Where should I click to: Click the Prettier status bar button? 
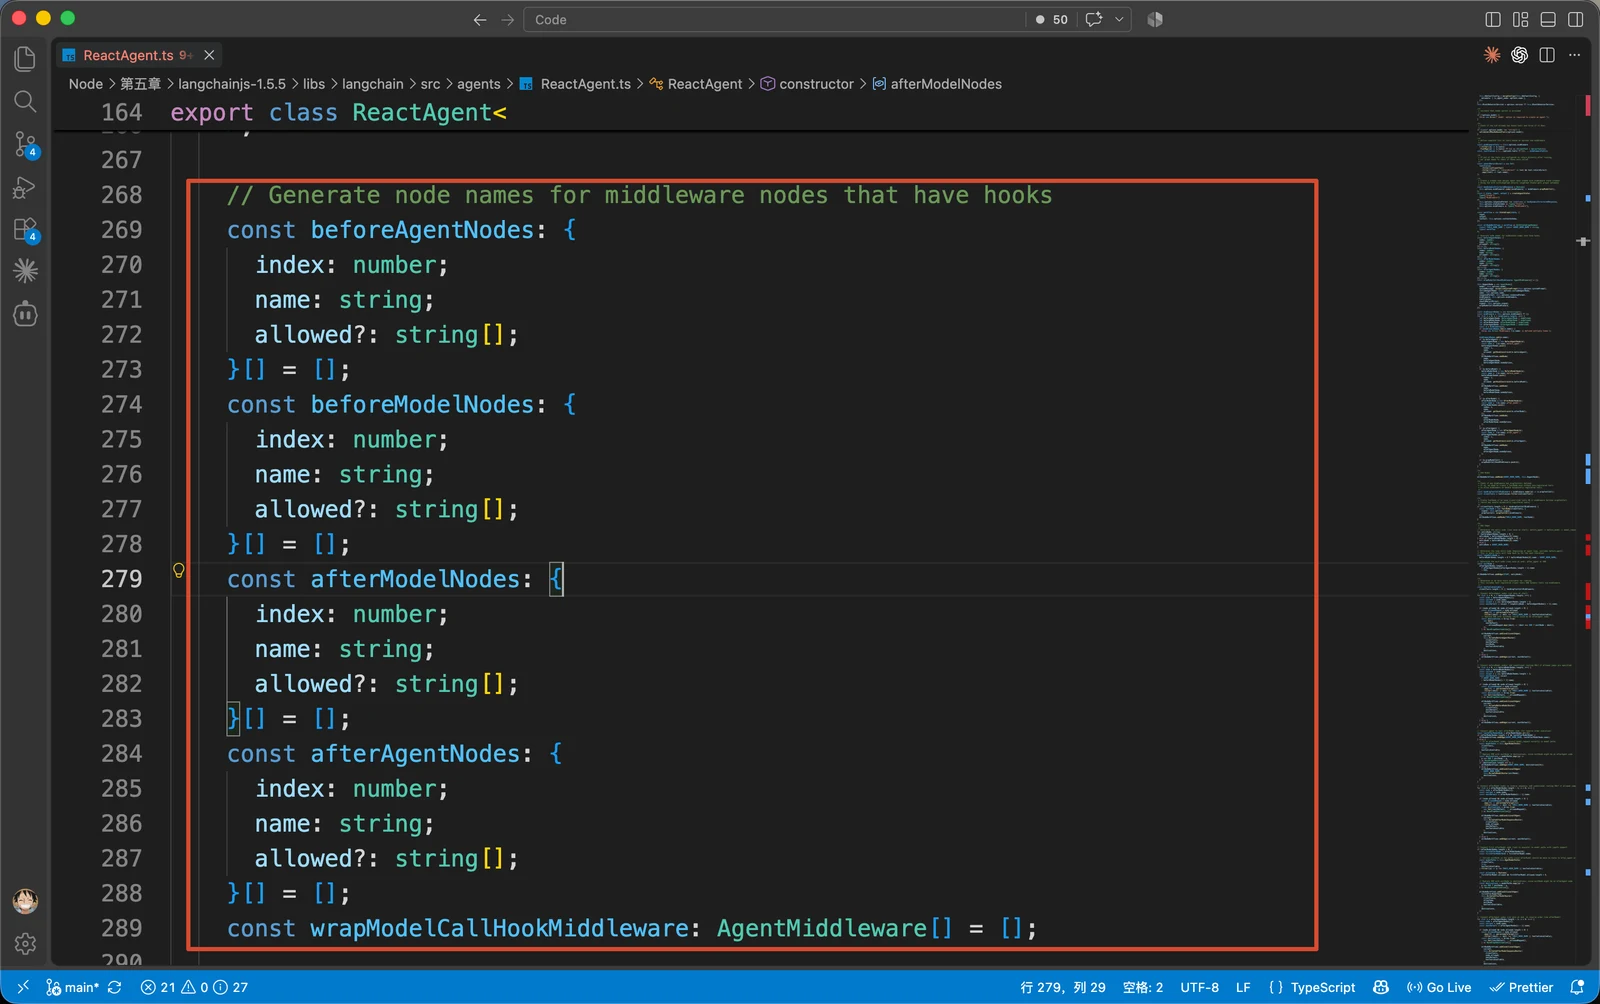pyautogui.click(x=1521, y=987)
